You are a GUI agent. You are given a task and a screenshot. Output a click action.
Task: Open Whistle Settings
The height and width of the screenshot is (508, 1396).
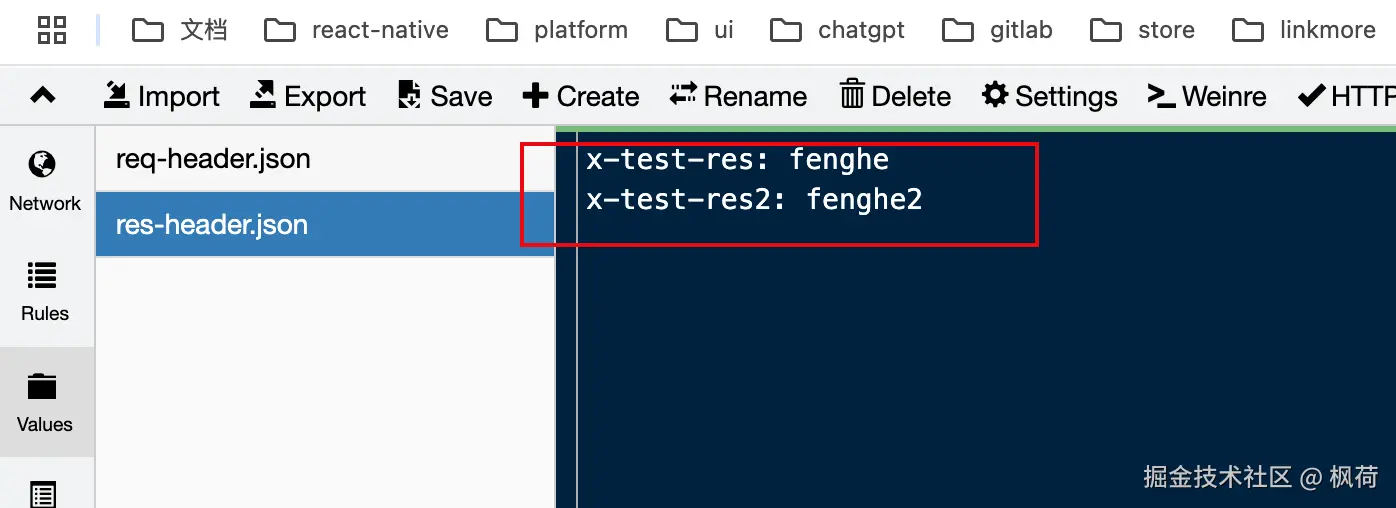pos(1050,96)
